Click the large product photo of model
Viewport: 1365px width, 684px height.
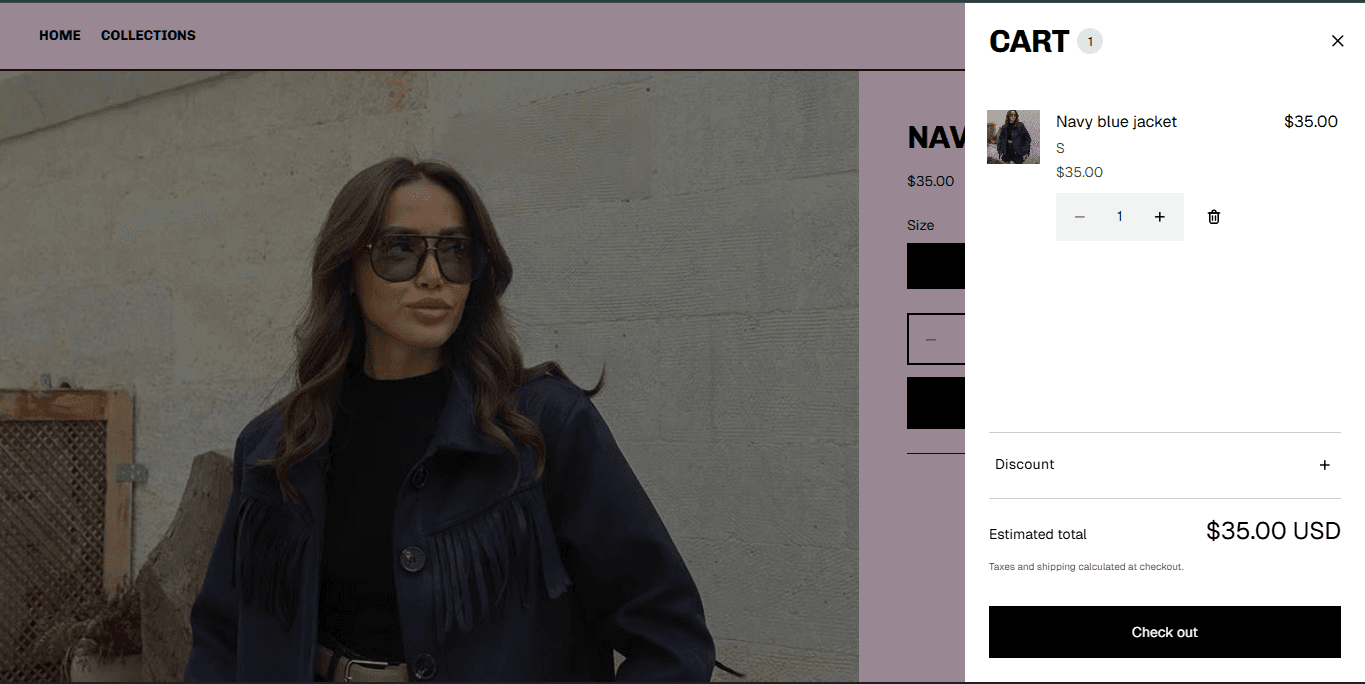(429, 376)
